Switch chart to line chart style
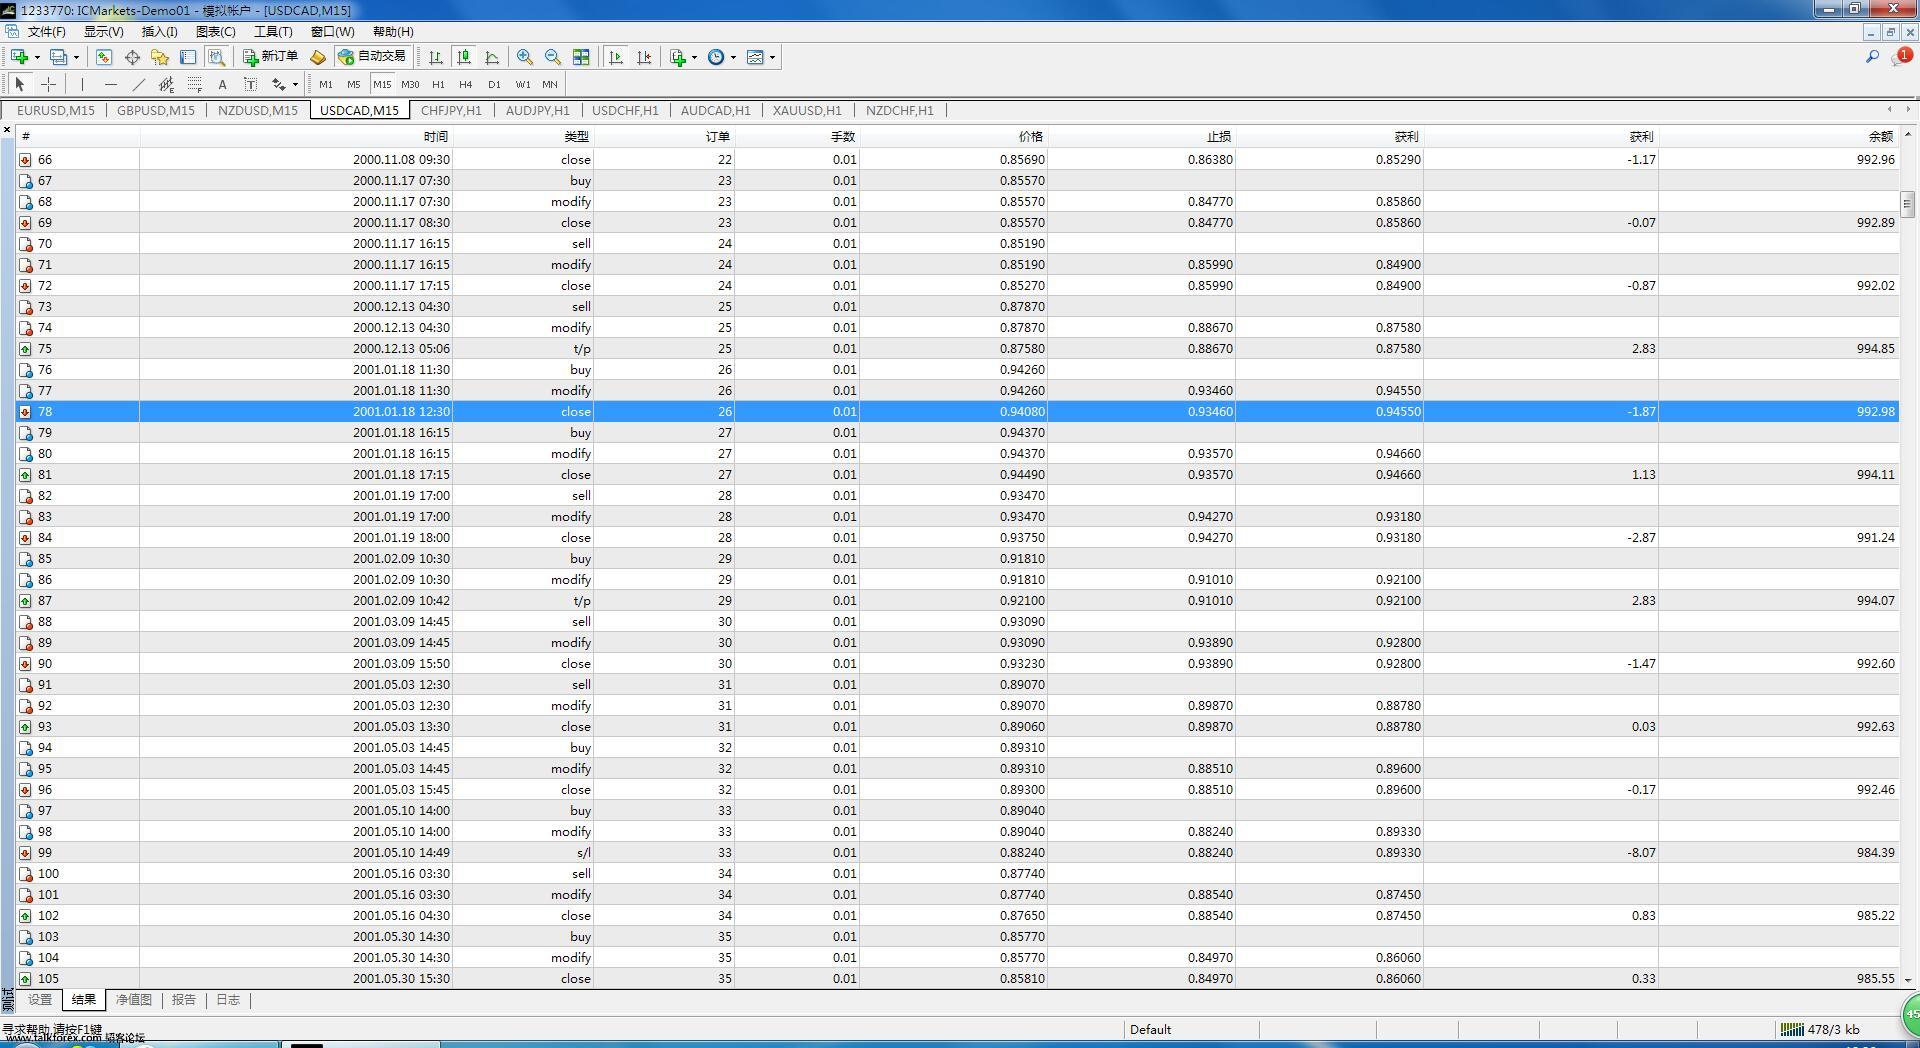 click(x=492, y=57)
